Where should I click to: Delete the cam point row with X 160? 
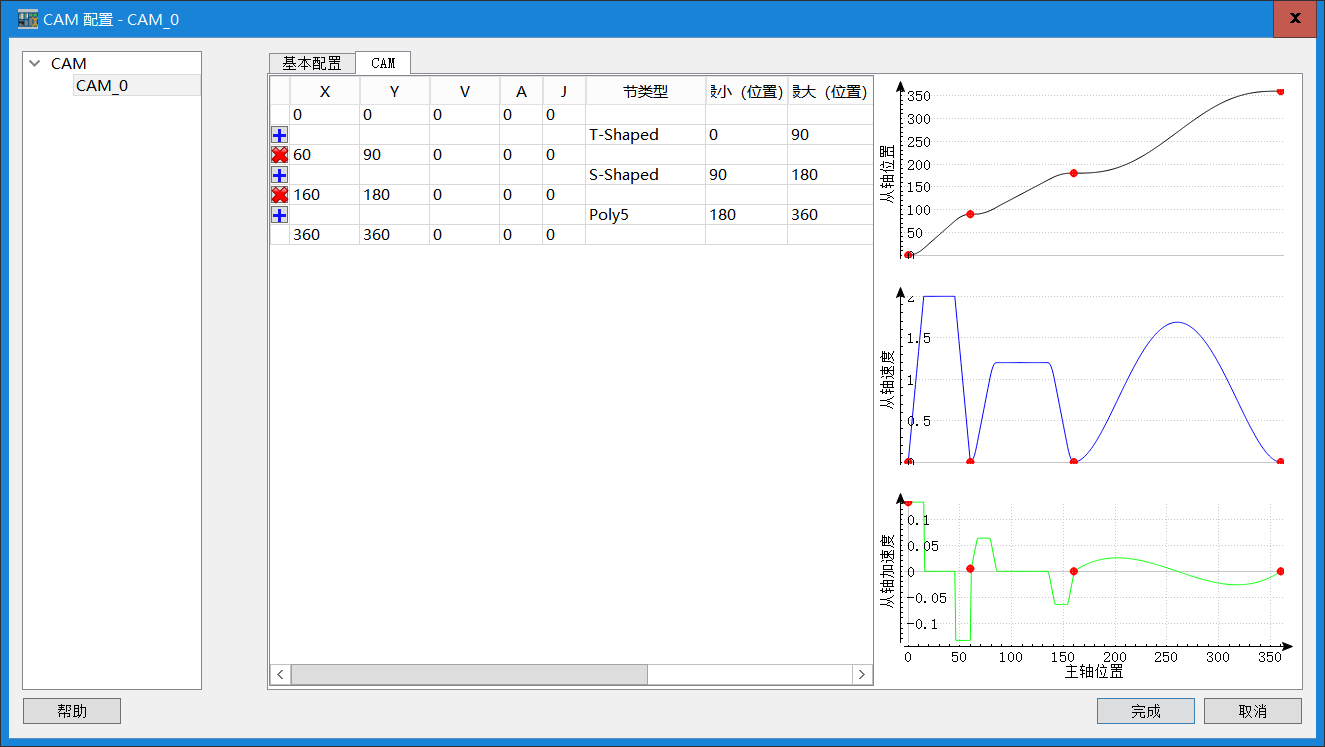(x=280, y=195)
